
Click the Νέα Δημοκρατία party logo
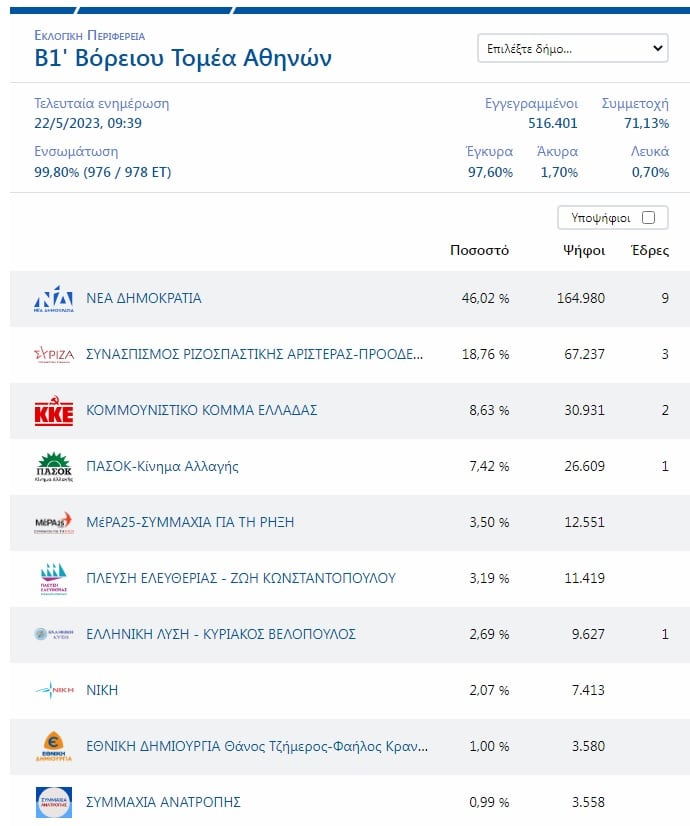(x=53, y=298)
